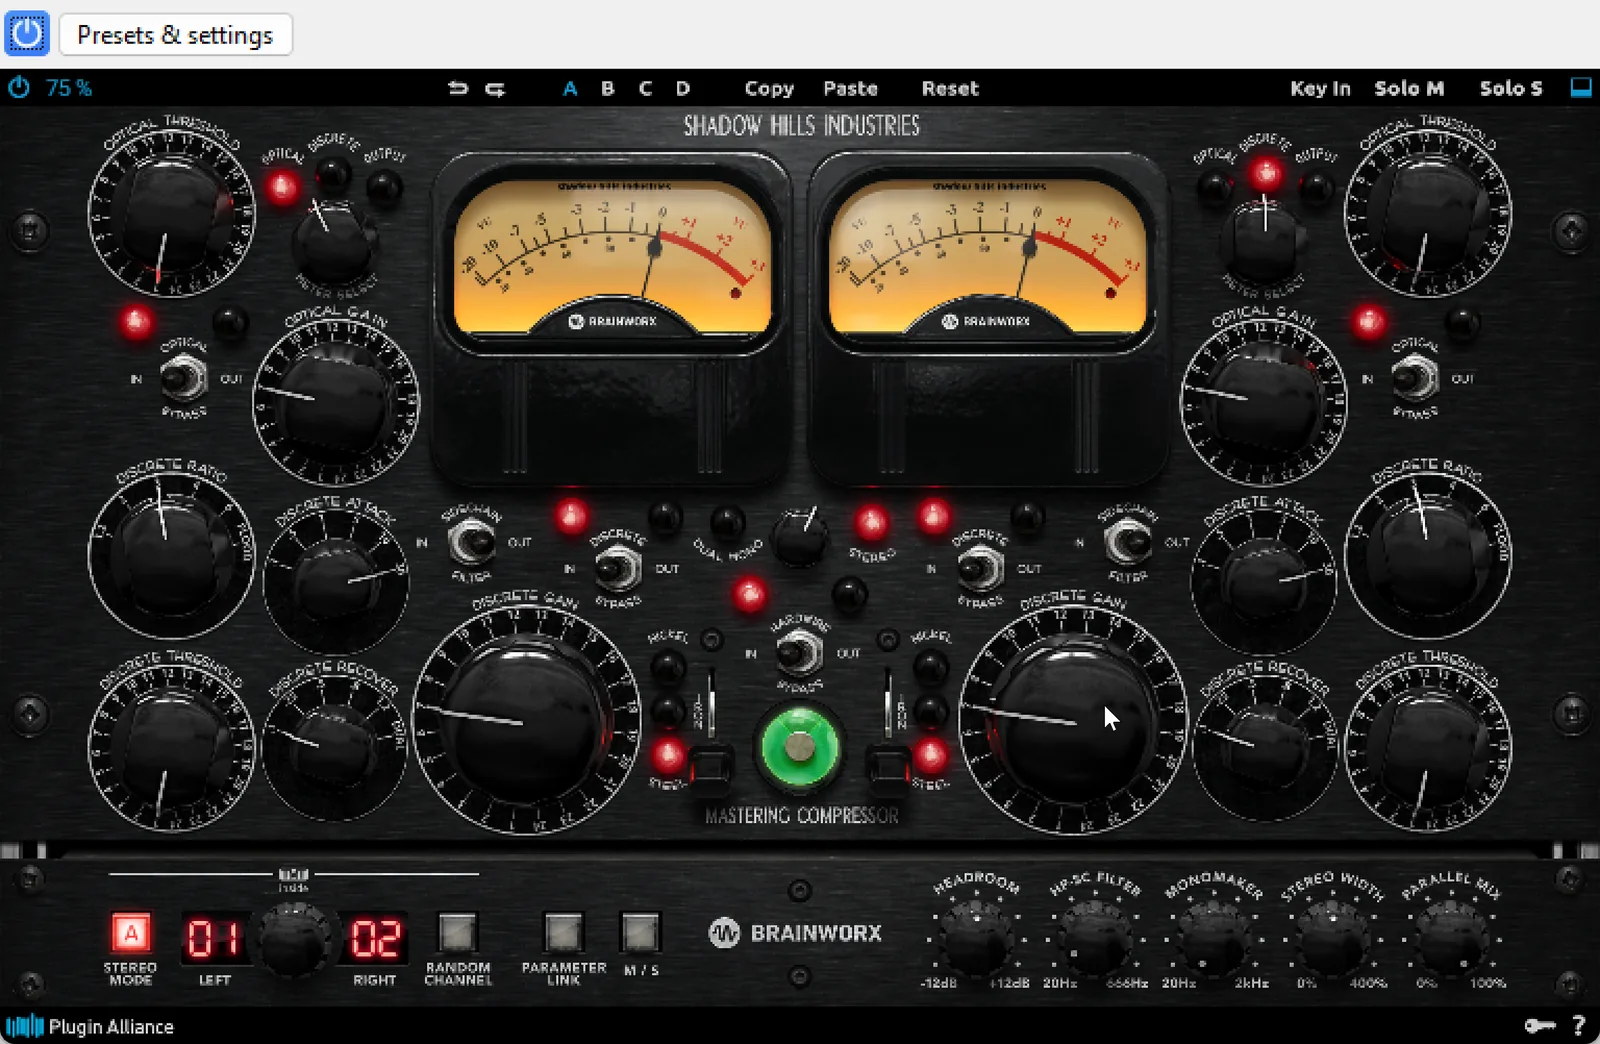Enable Solo S monitoring
This screenshot has width=1600, height=1044.
point(1511,88)
